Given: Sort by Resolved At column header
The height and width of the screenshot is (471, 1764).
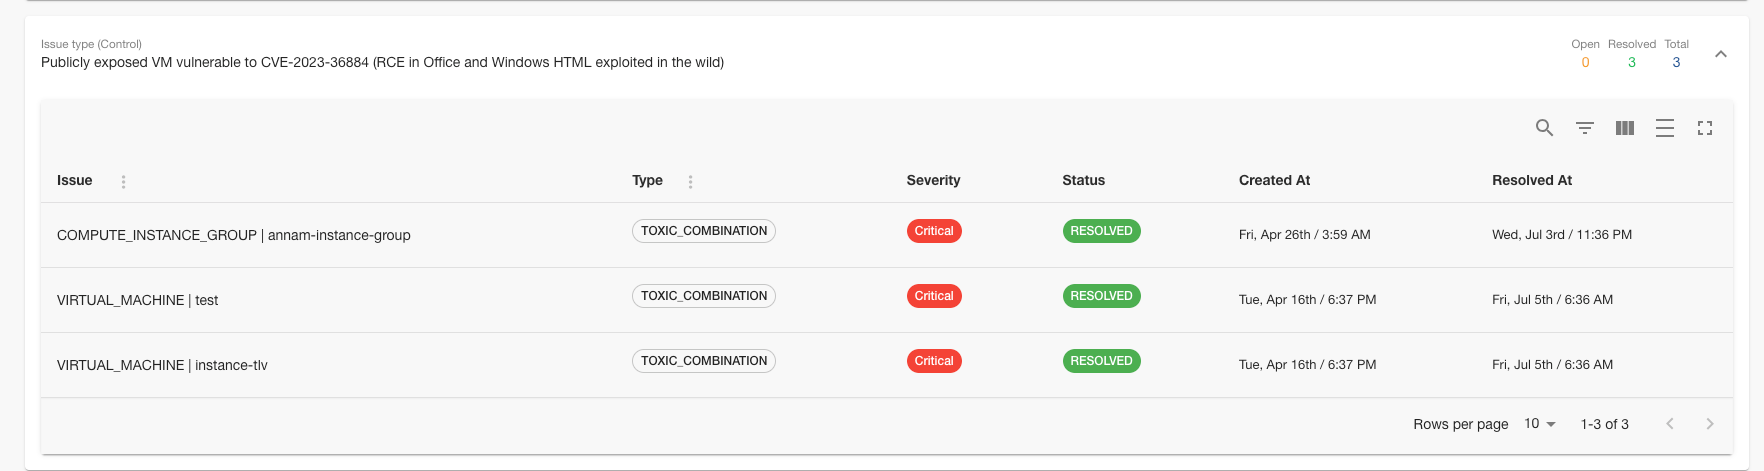Looking at the screenshot, I should (1532, 180).
